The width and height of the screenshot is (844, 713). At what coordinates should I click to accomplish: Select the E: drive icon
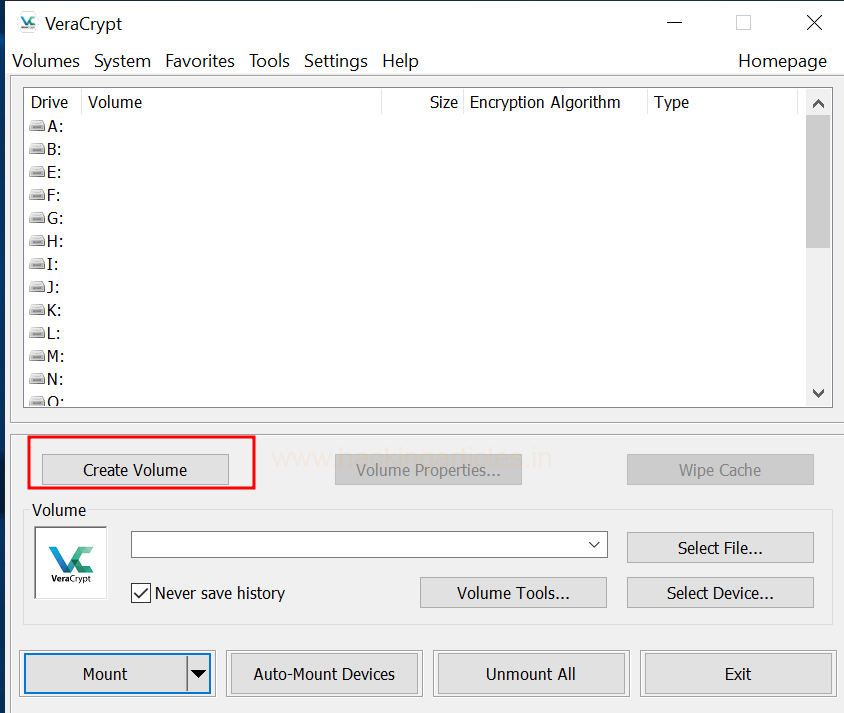click(x=37, y=172)
